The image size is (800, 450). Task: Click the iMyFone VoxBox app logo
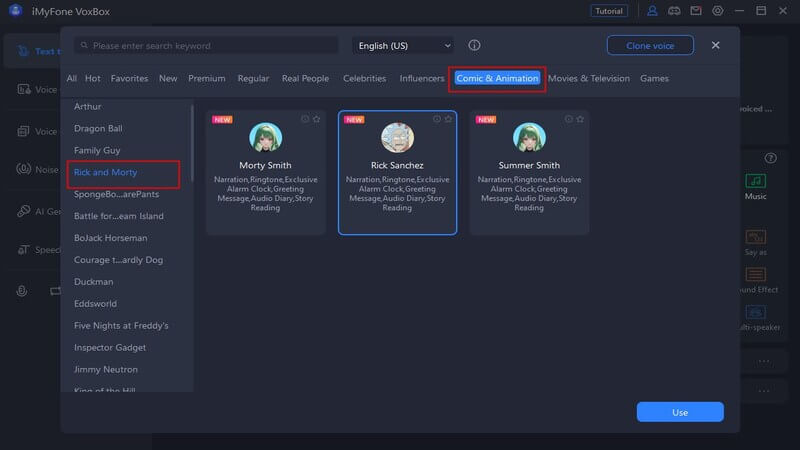point(15,11)
